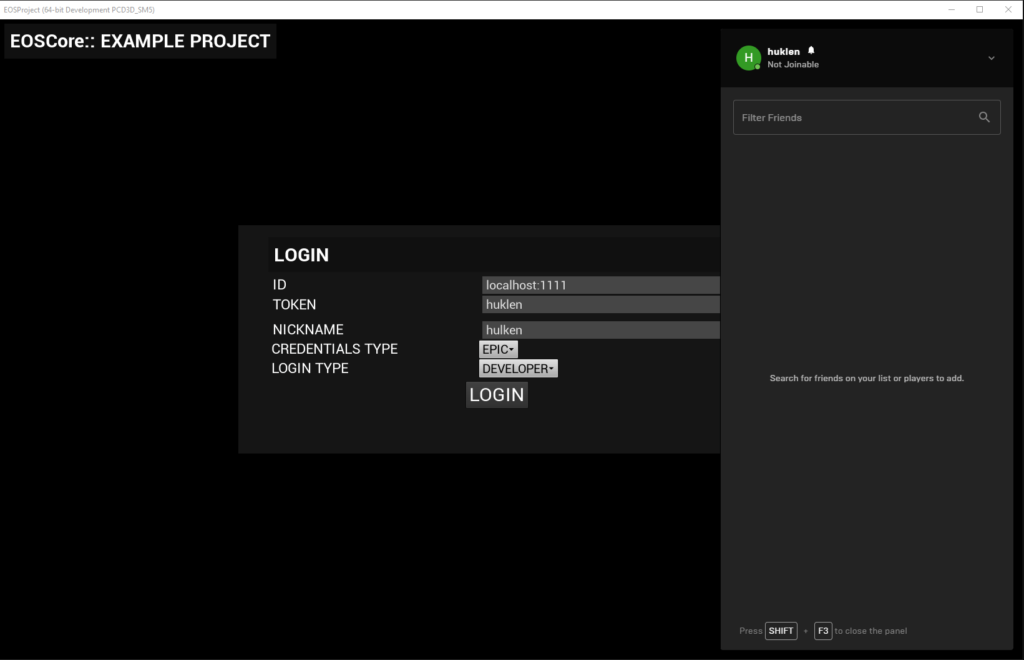Click the LOGIN TYPE label
The height and width of the screenshot is (660, 1024).
[310, 368]
